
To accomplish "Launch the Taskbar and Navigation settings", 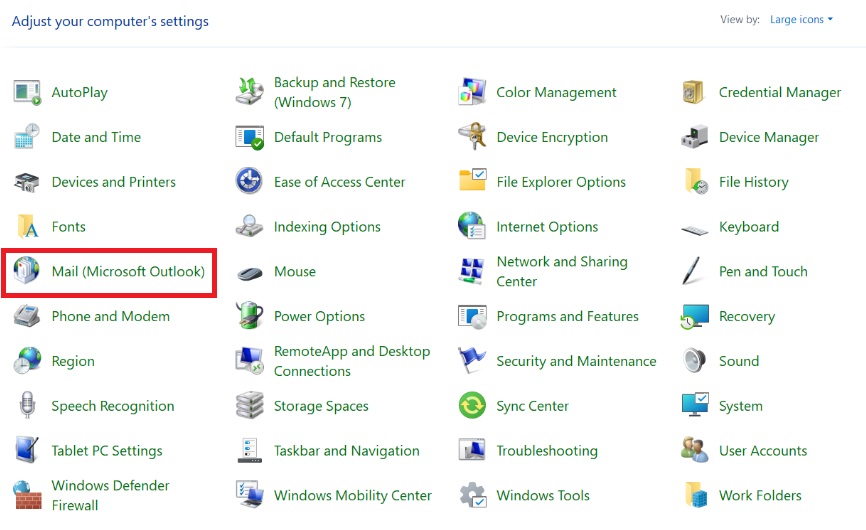I will coord(346,452).
